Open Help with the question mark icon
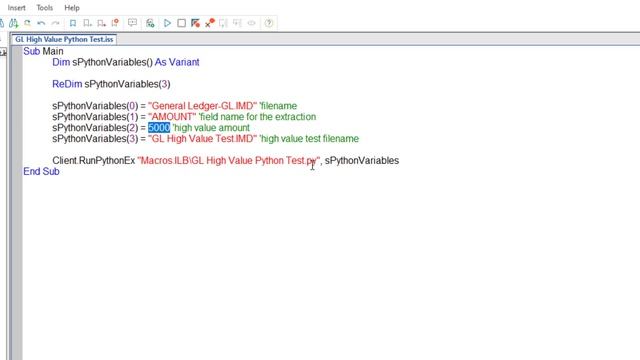This screenshot has height=360, width=640. (269, 23)
